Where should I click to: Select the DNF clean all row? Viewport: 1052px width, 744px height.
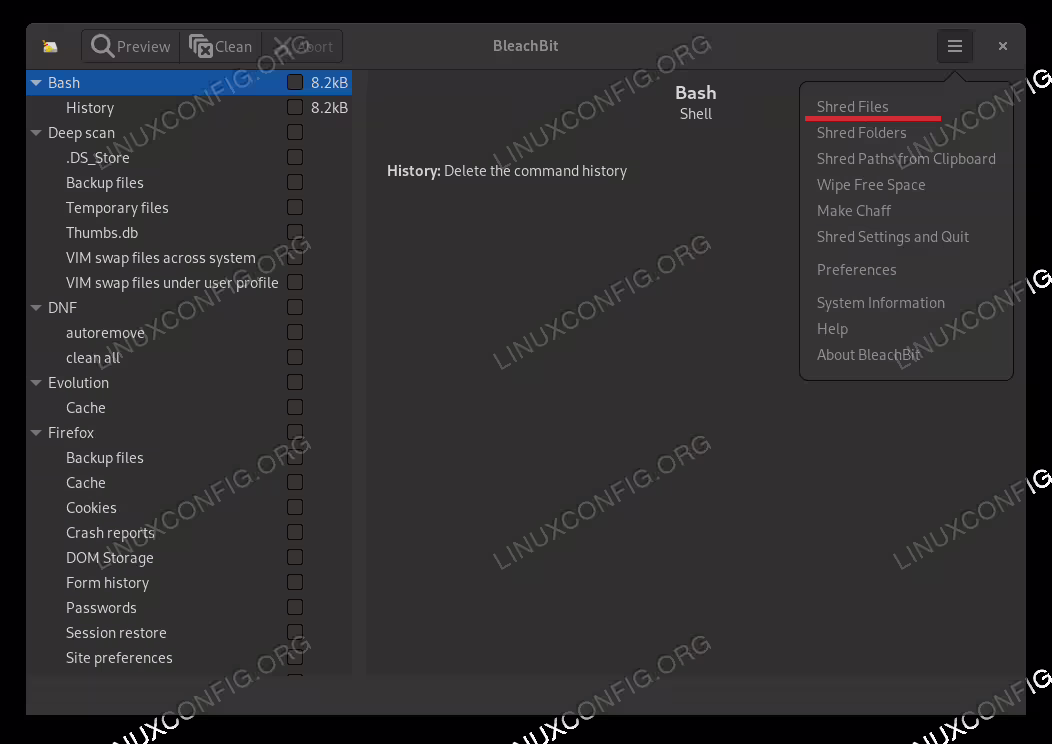coord(189,358)
